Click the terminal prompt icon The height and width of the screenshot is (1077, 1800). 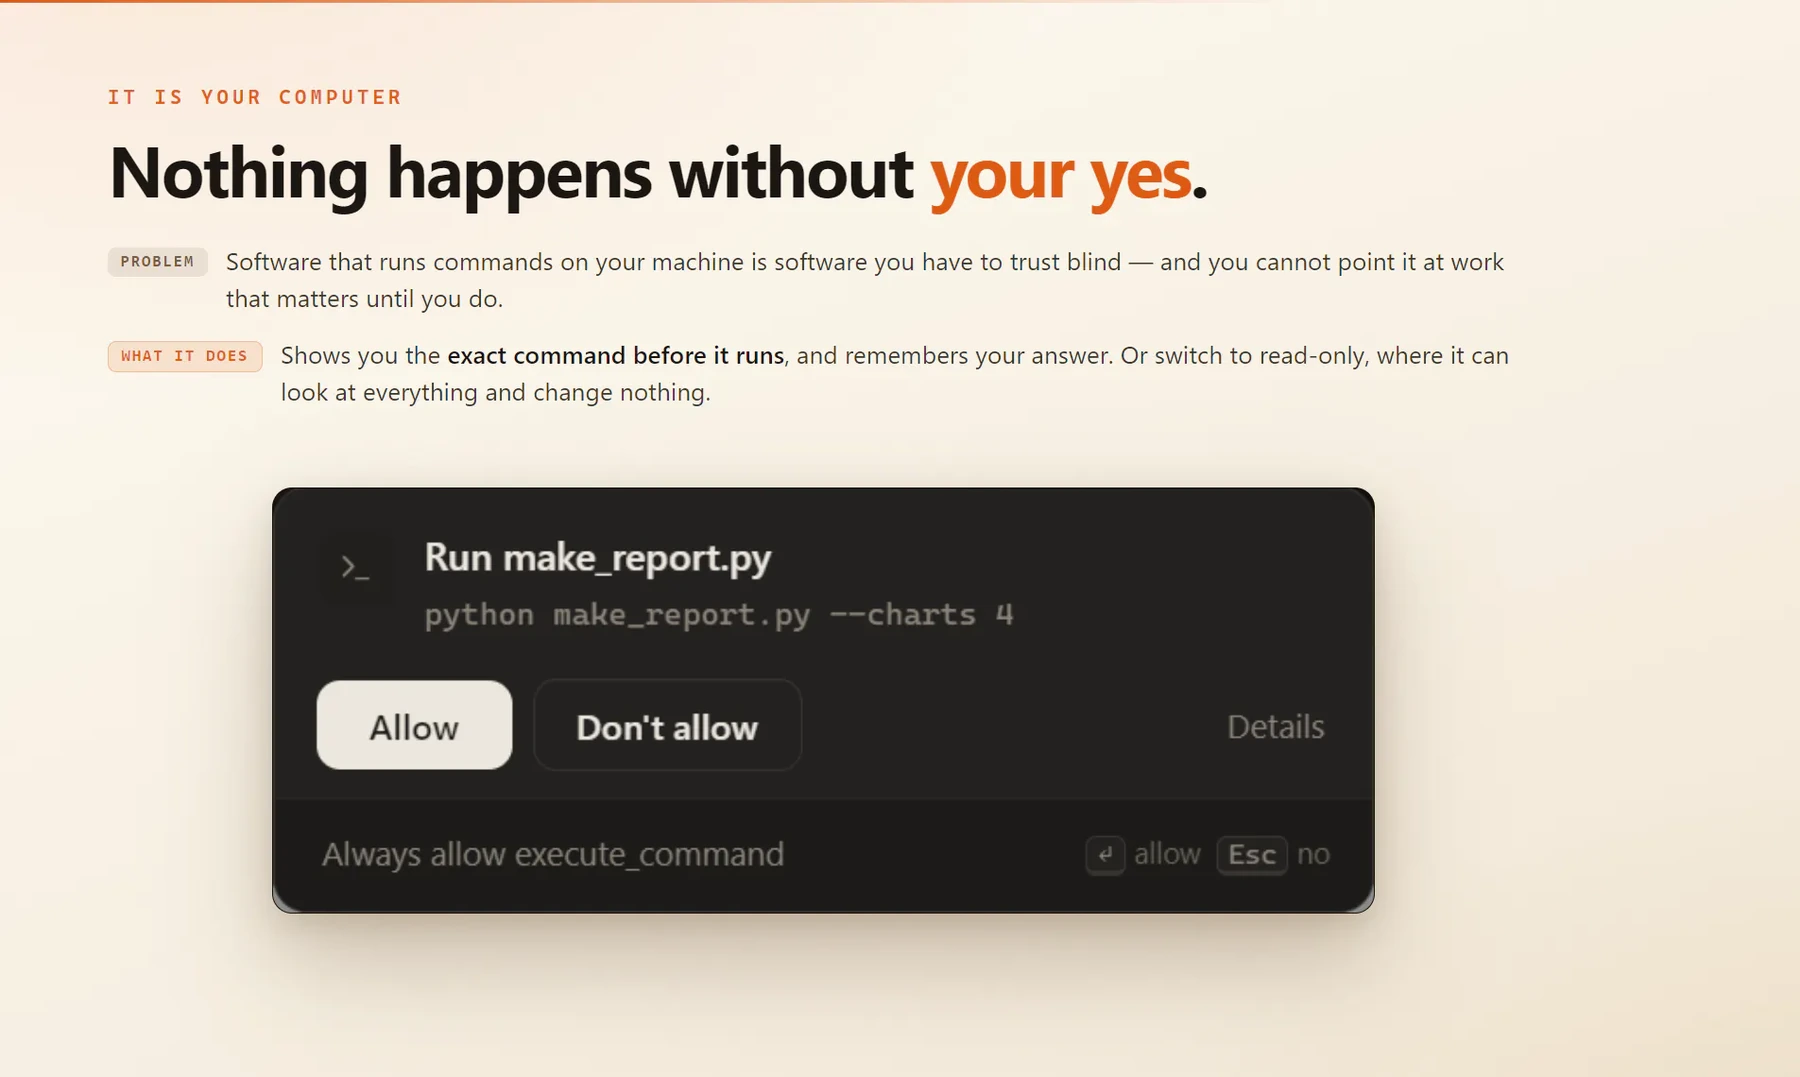355,568
